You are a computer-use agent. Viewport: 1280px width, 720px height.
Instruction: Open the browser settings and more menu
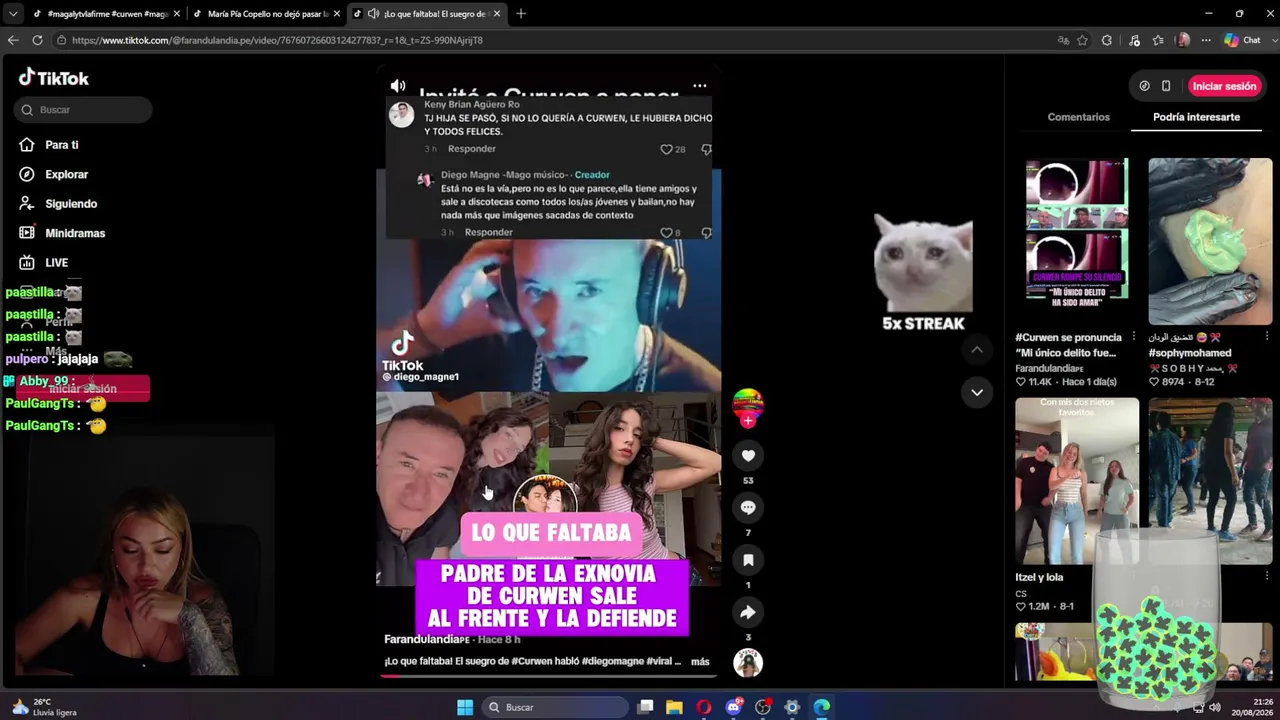(1206, 40)
